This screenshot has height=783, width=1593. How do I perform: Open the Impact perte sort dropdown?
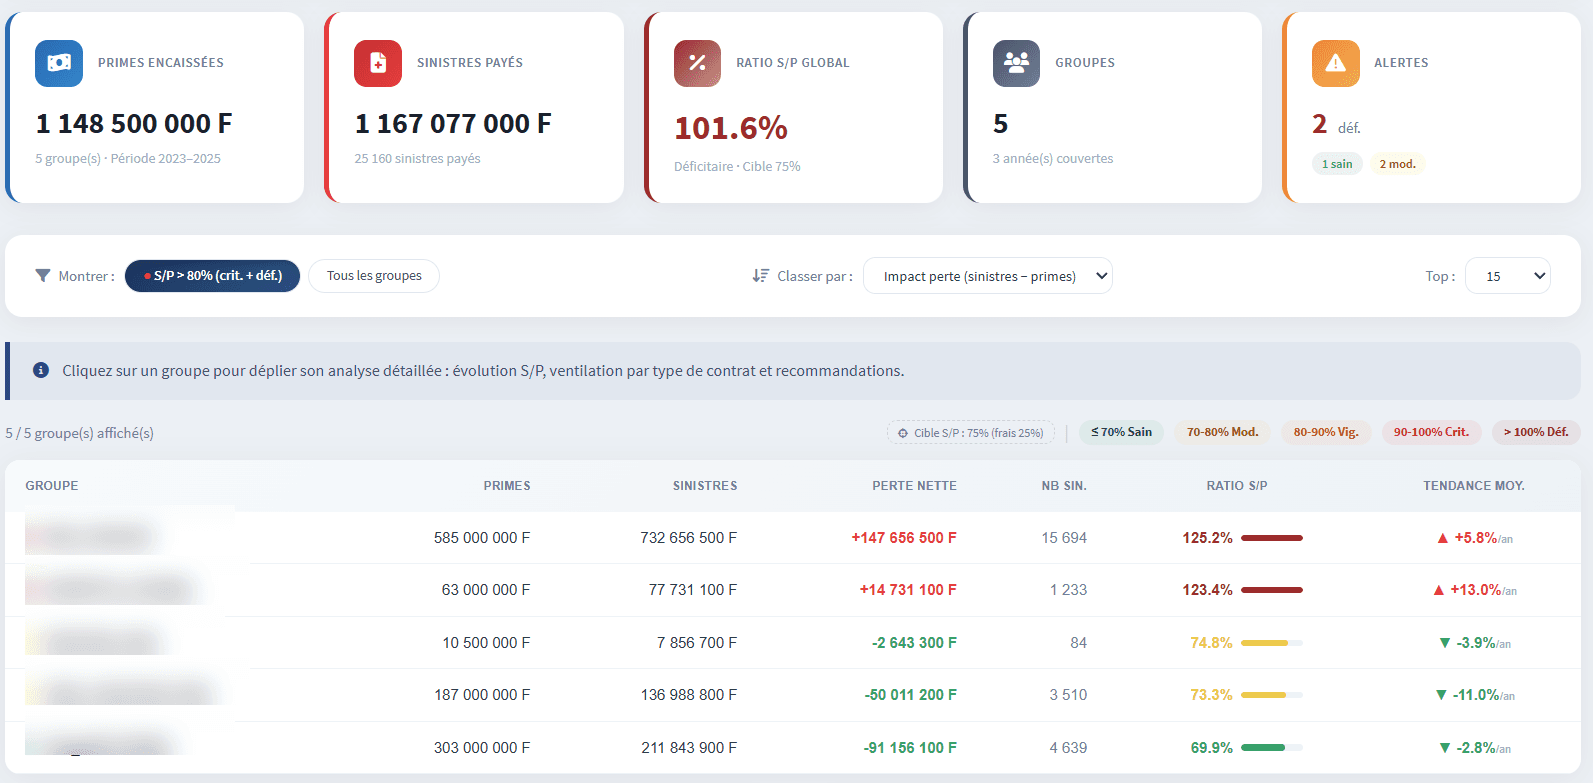coord(987,276)
